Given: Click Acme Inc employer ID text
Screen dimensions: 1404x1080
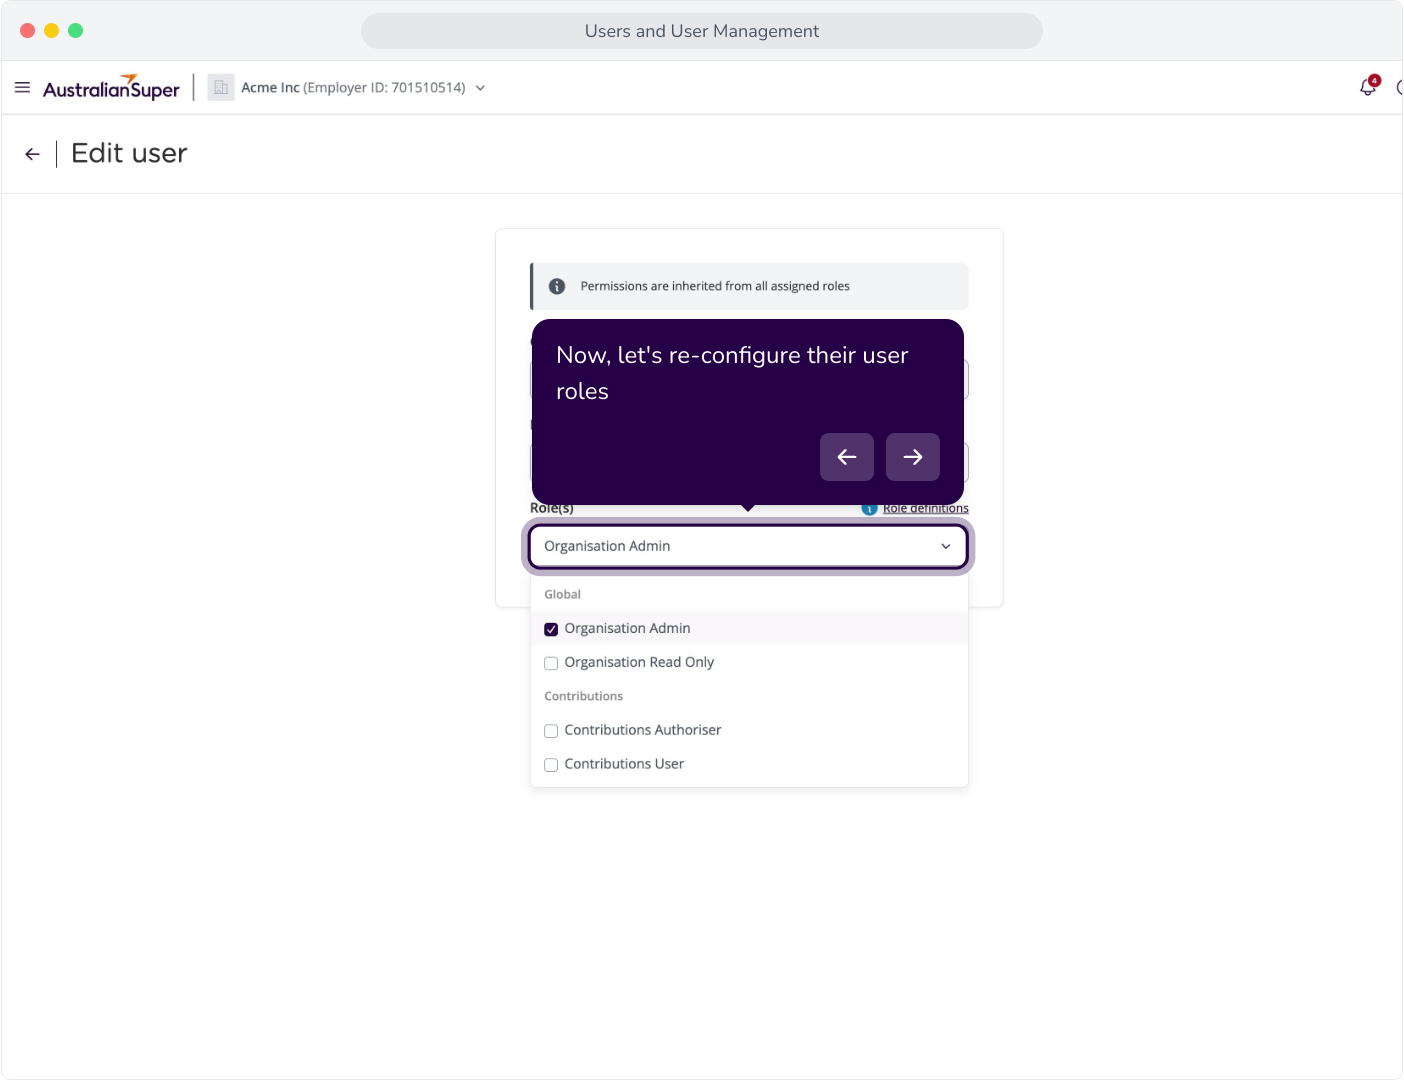Looking at the screenshot, I should pyautogui.click(x=353, y=88).
